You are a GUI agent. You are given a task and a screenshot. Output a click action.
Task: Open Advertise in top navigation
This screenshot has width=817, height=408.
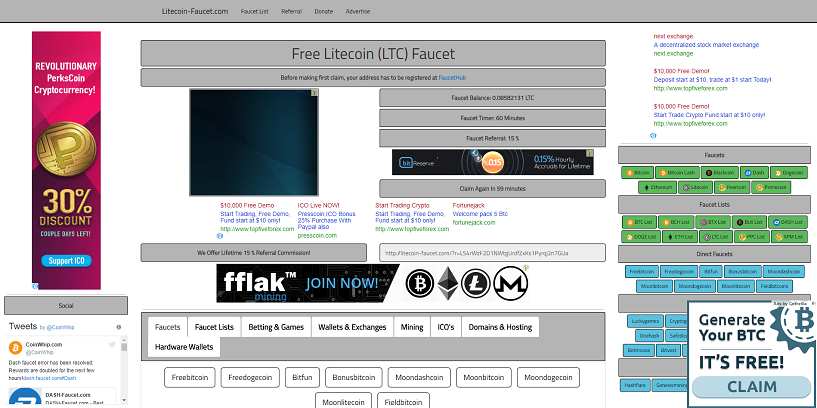tap(358, 11)
